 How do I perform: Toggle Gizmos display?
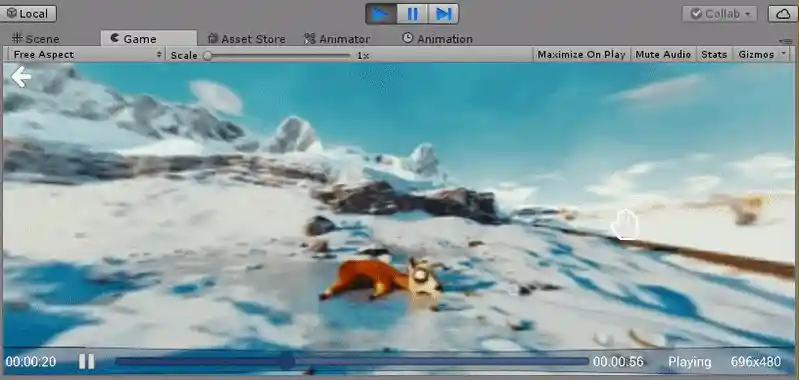(756, 55)
